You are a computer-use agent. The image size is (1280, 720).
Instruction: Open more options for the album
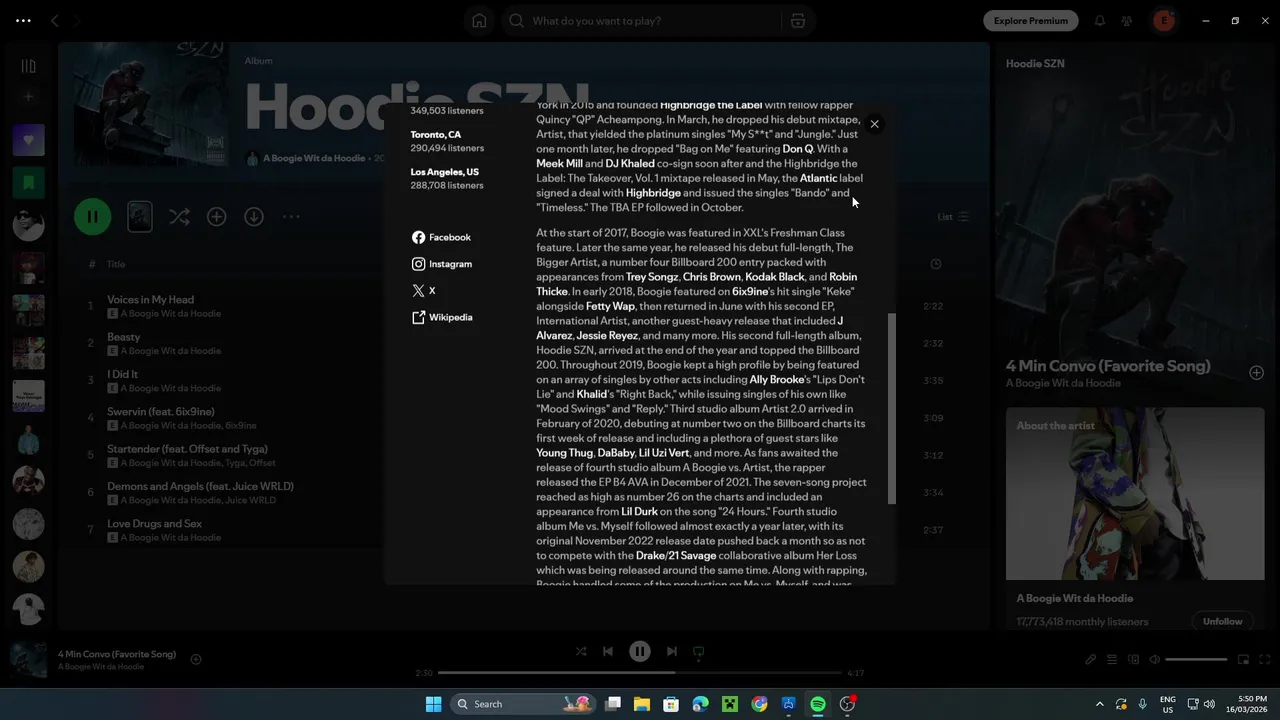291,217
